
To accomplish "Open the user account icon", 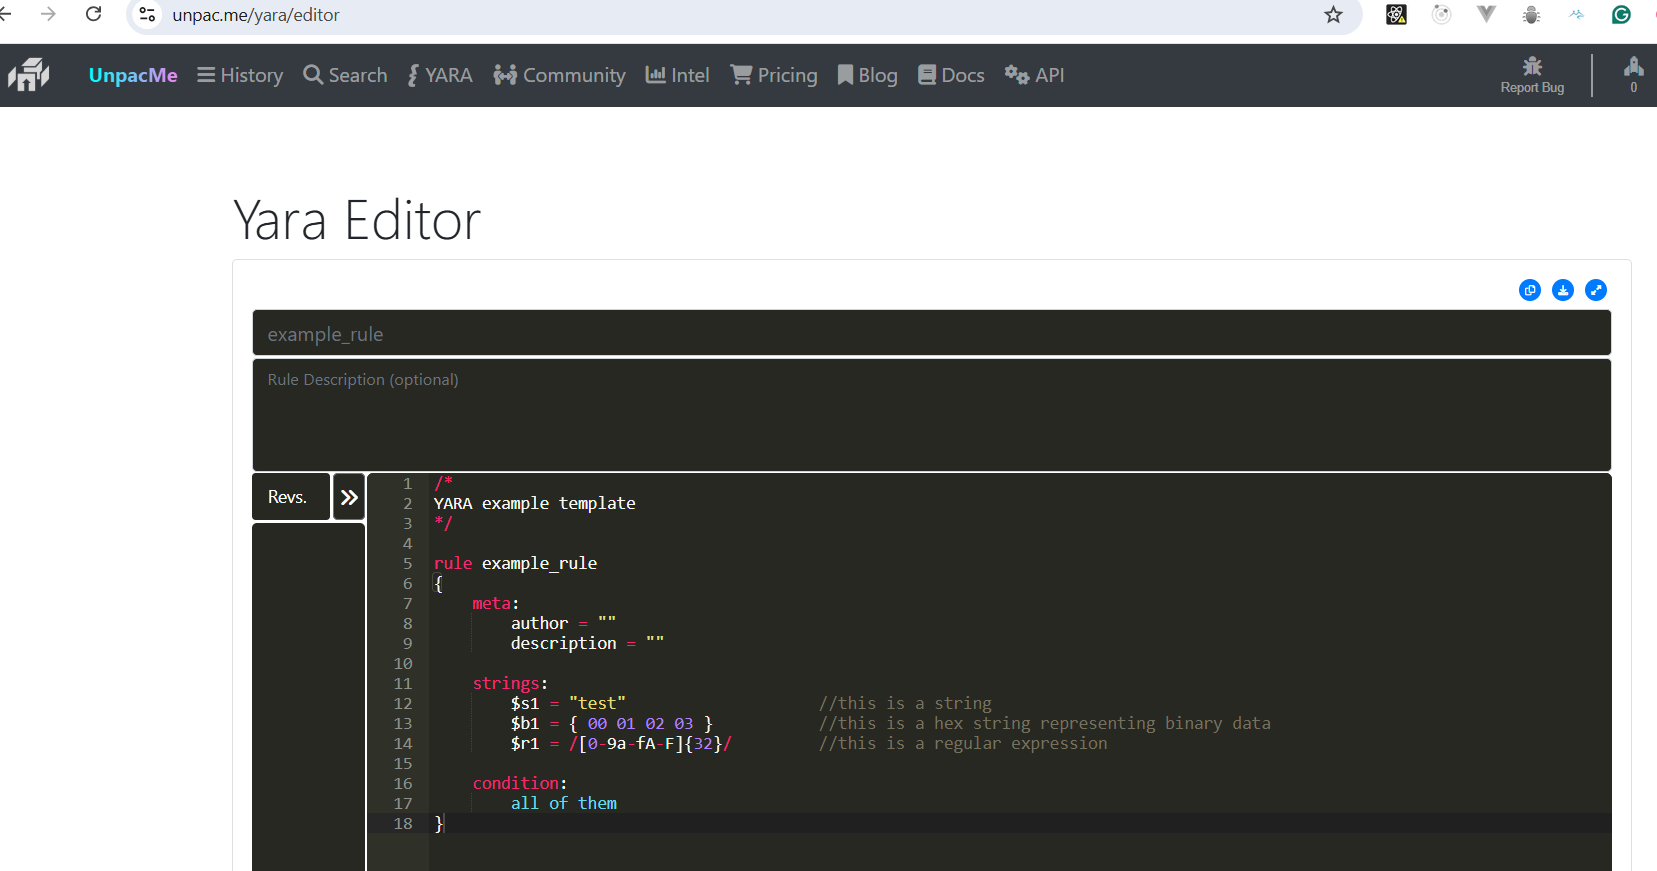I will [x=1634, y=74].
